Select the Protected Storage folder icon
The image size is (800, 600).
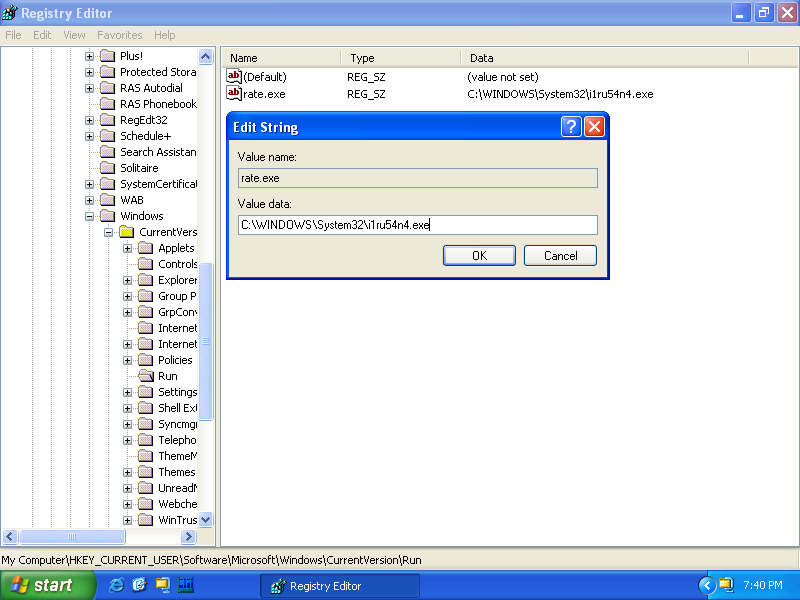click(108, 72)
